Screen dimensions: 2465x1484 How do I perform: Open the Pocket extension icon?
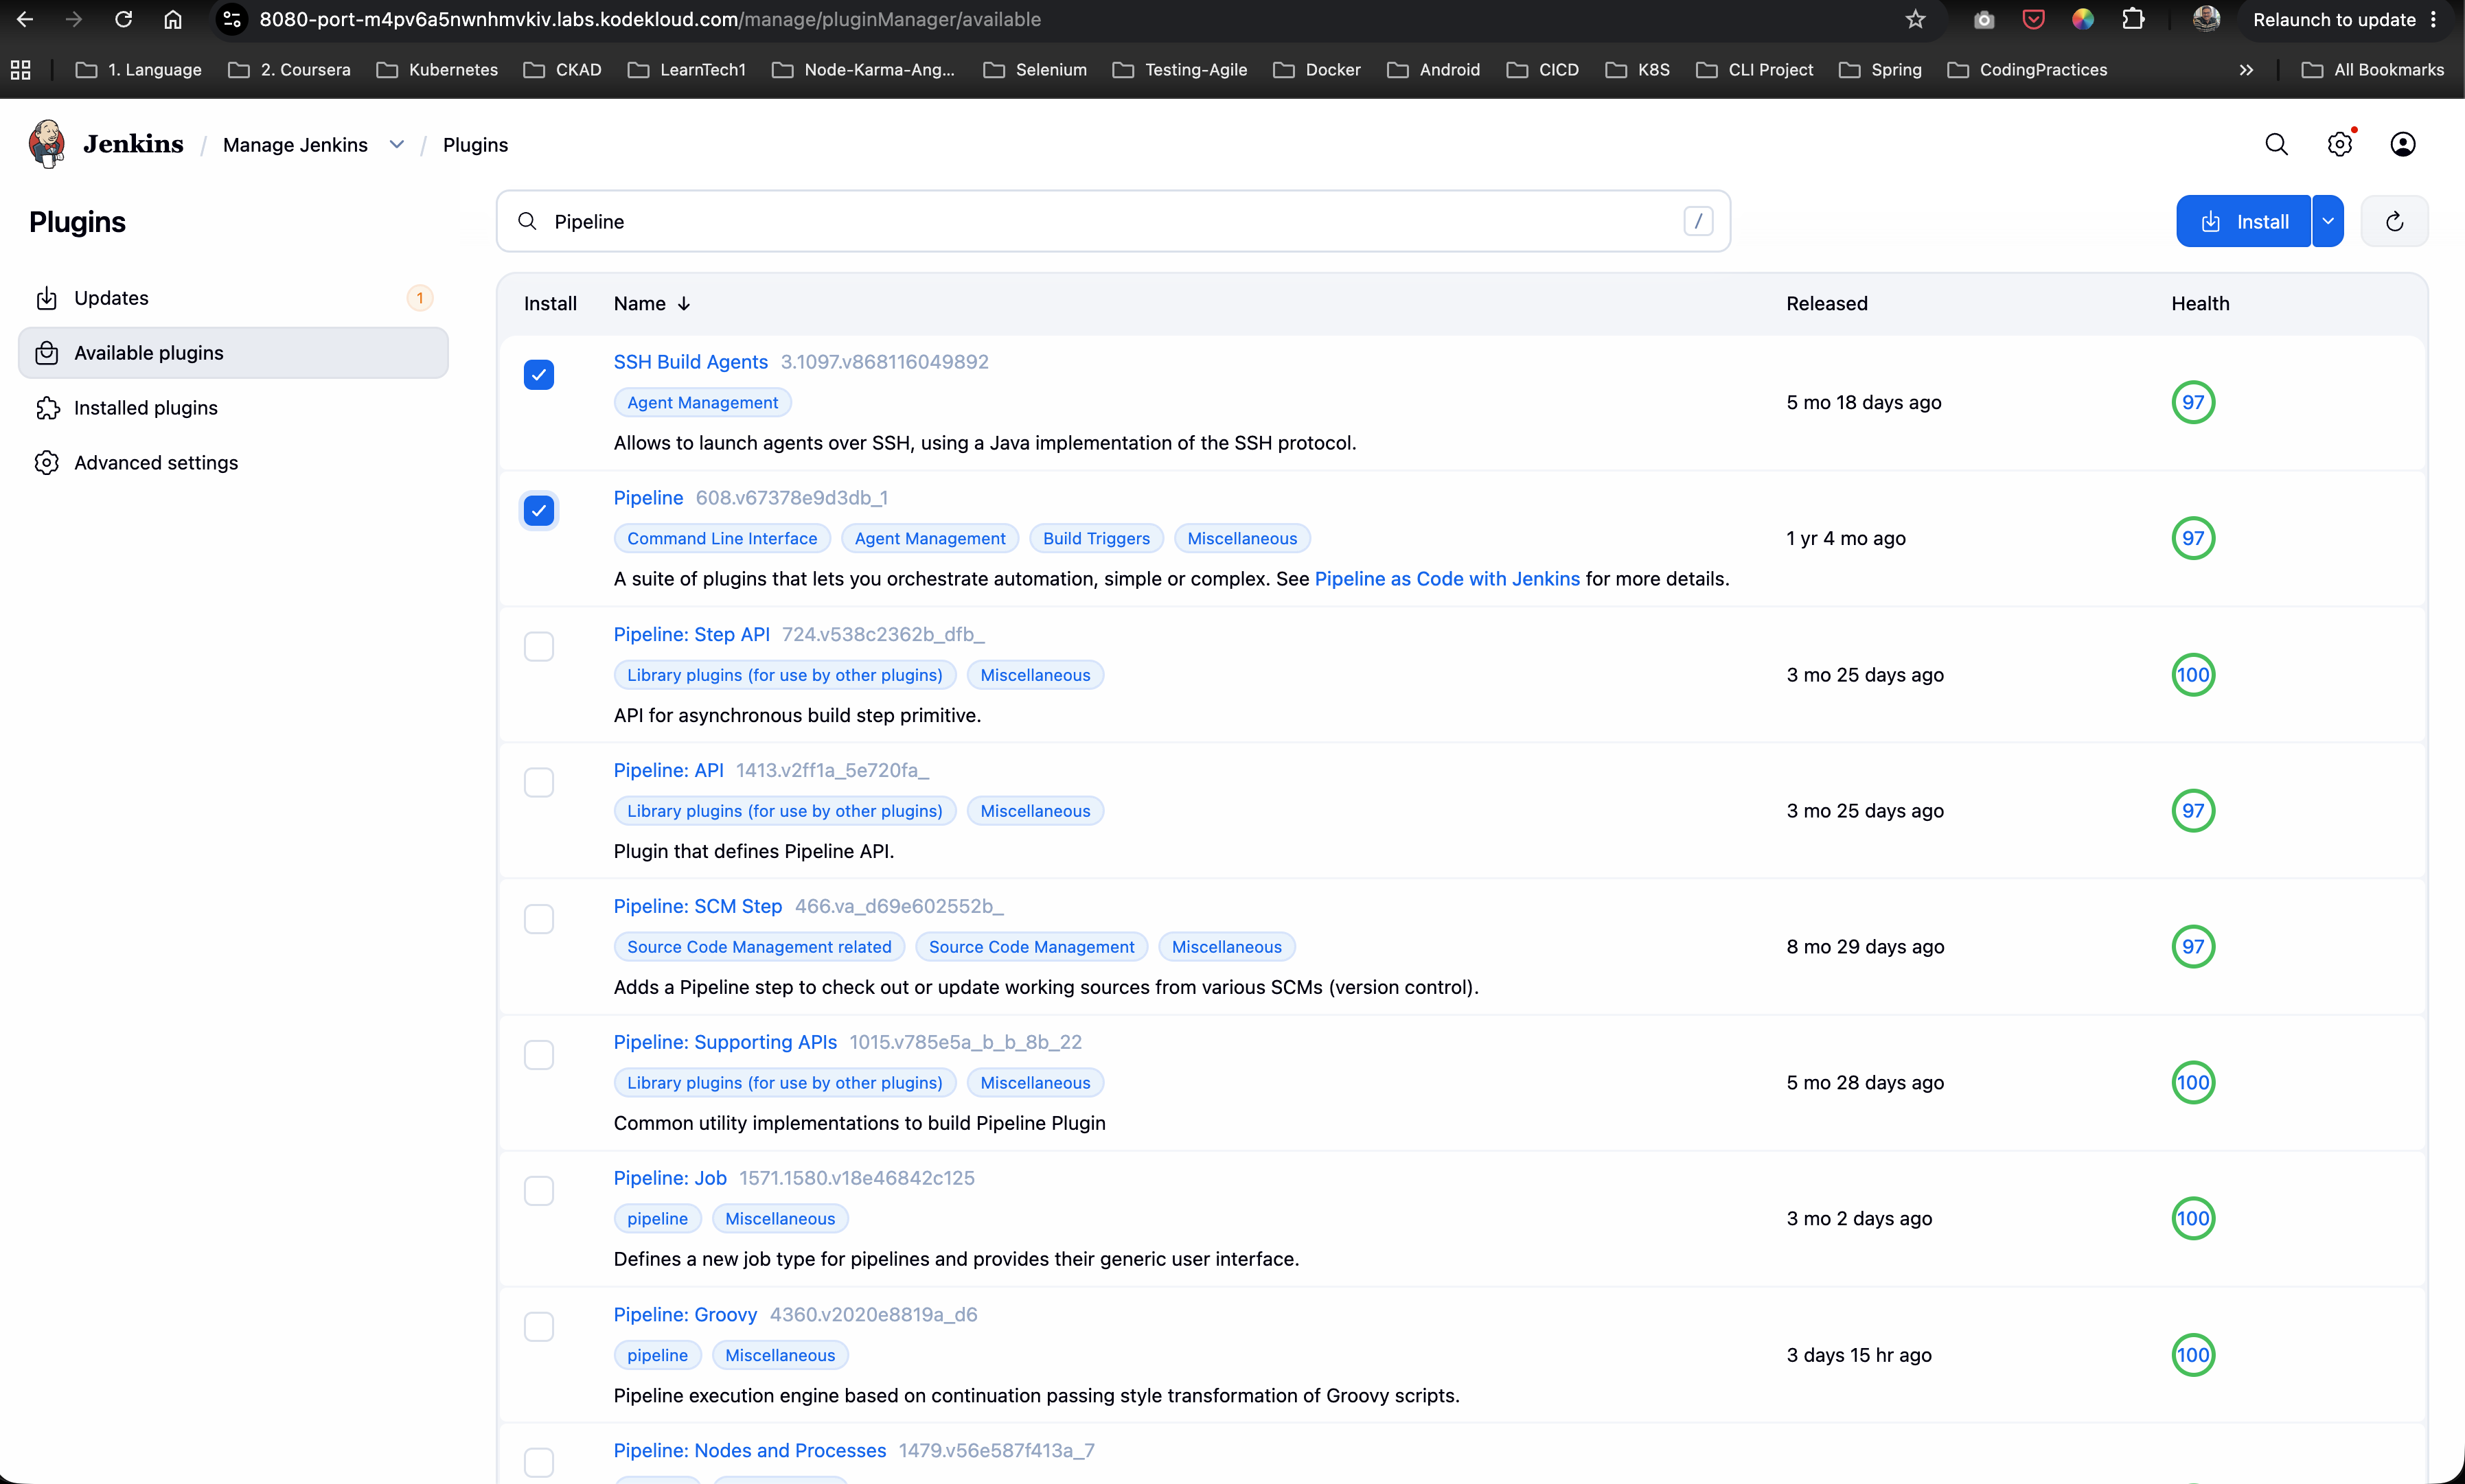click(2033, 19)
